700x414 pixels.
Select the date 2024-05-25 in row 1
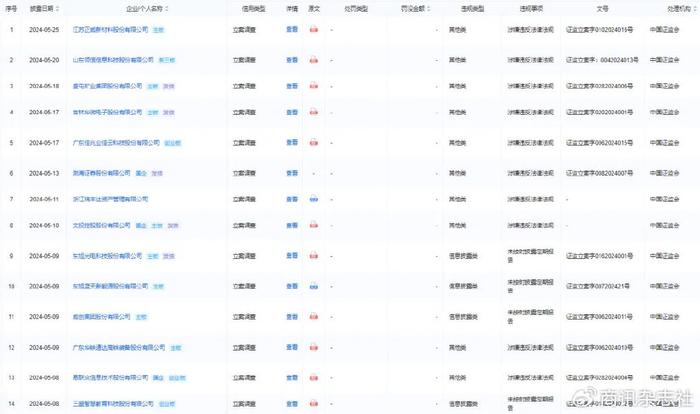pyautogui.click(x=44, y=29)
